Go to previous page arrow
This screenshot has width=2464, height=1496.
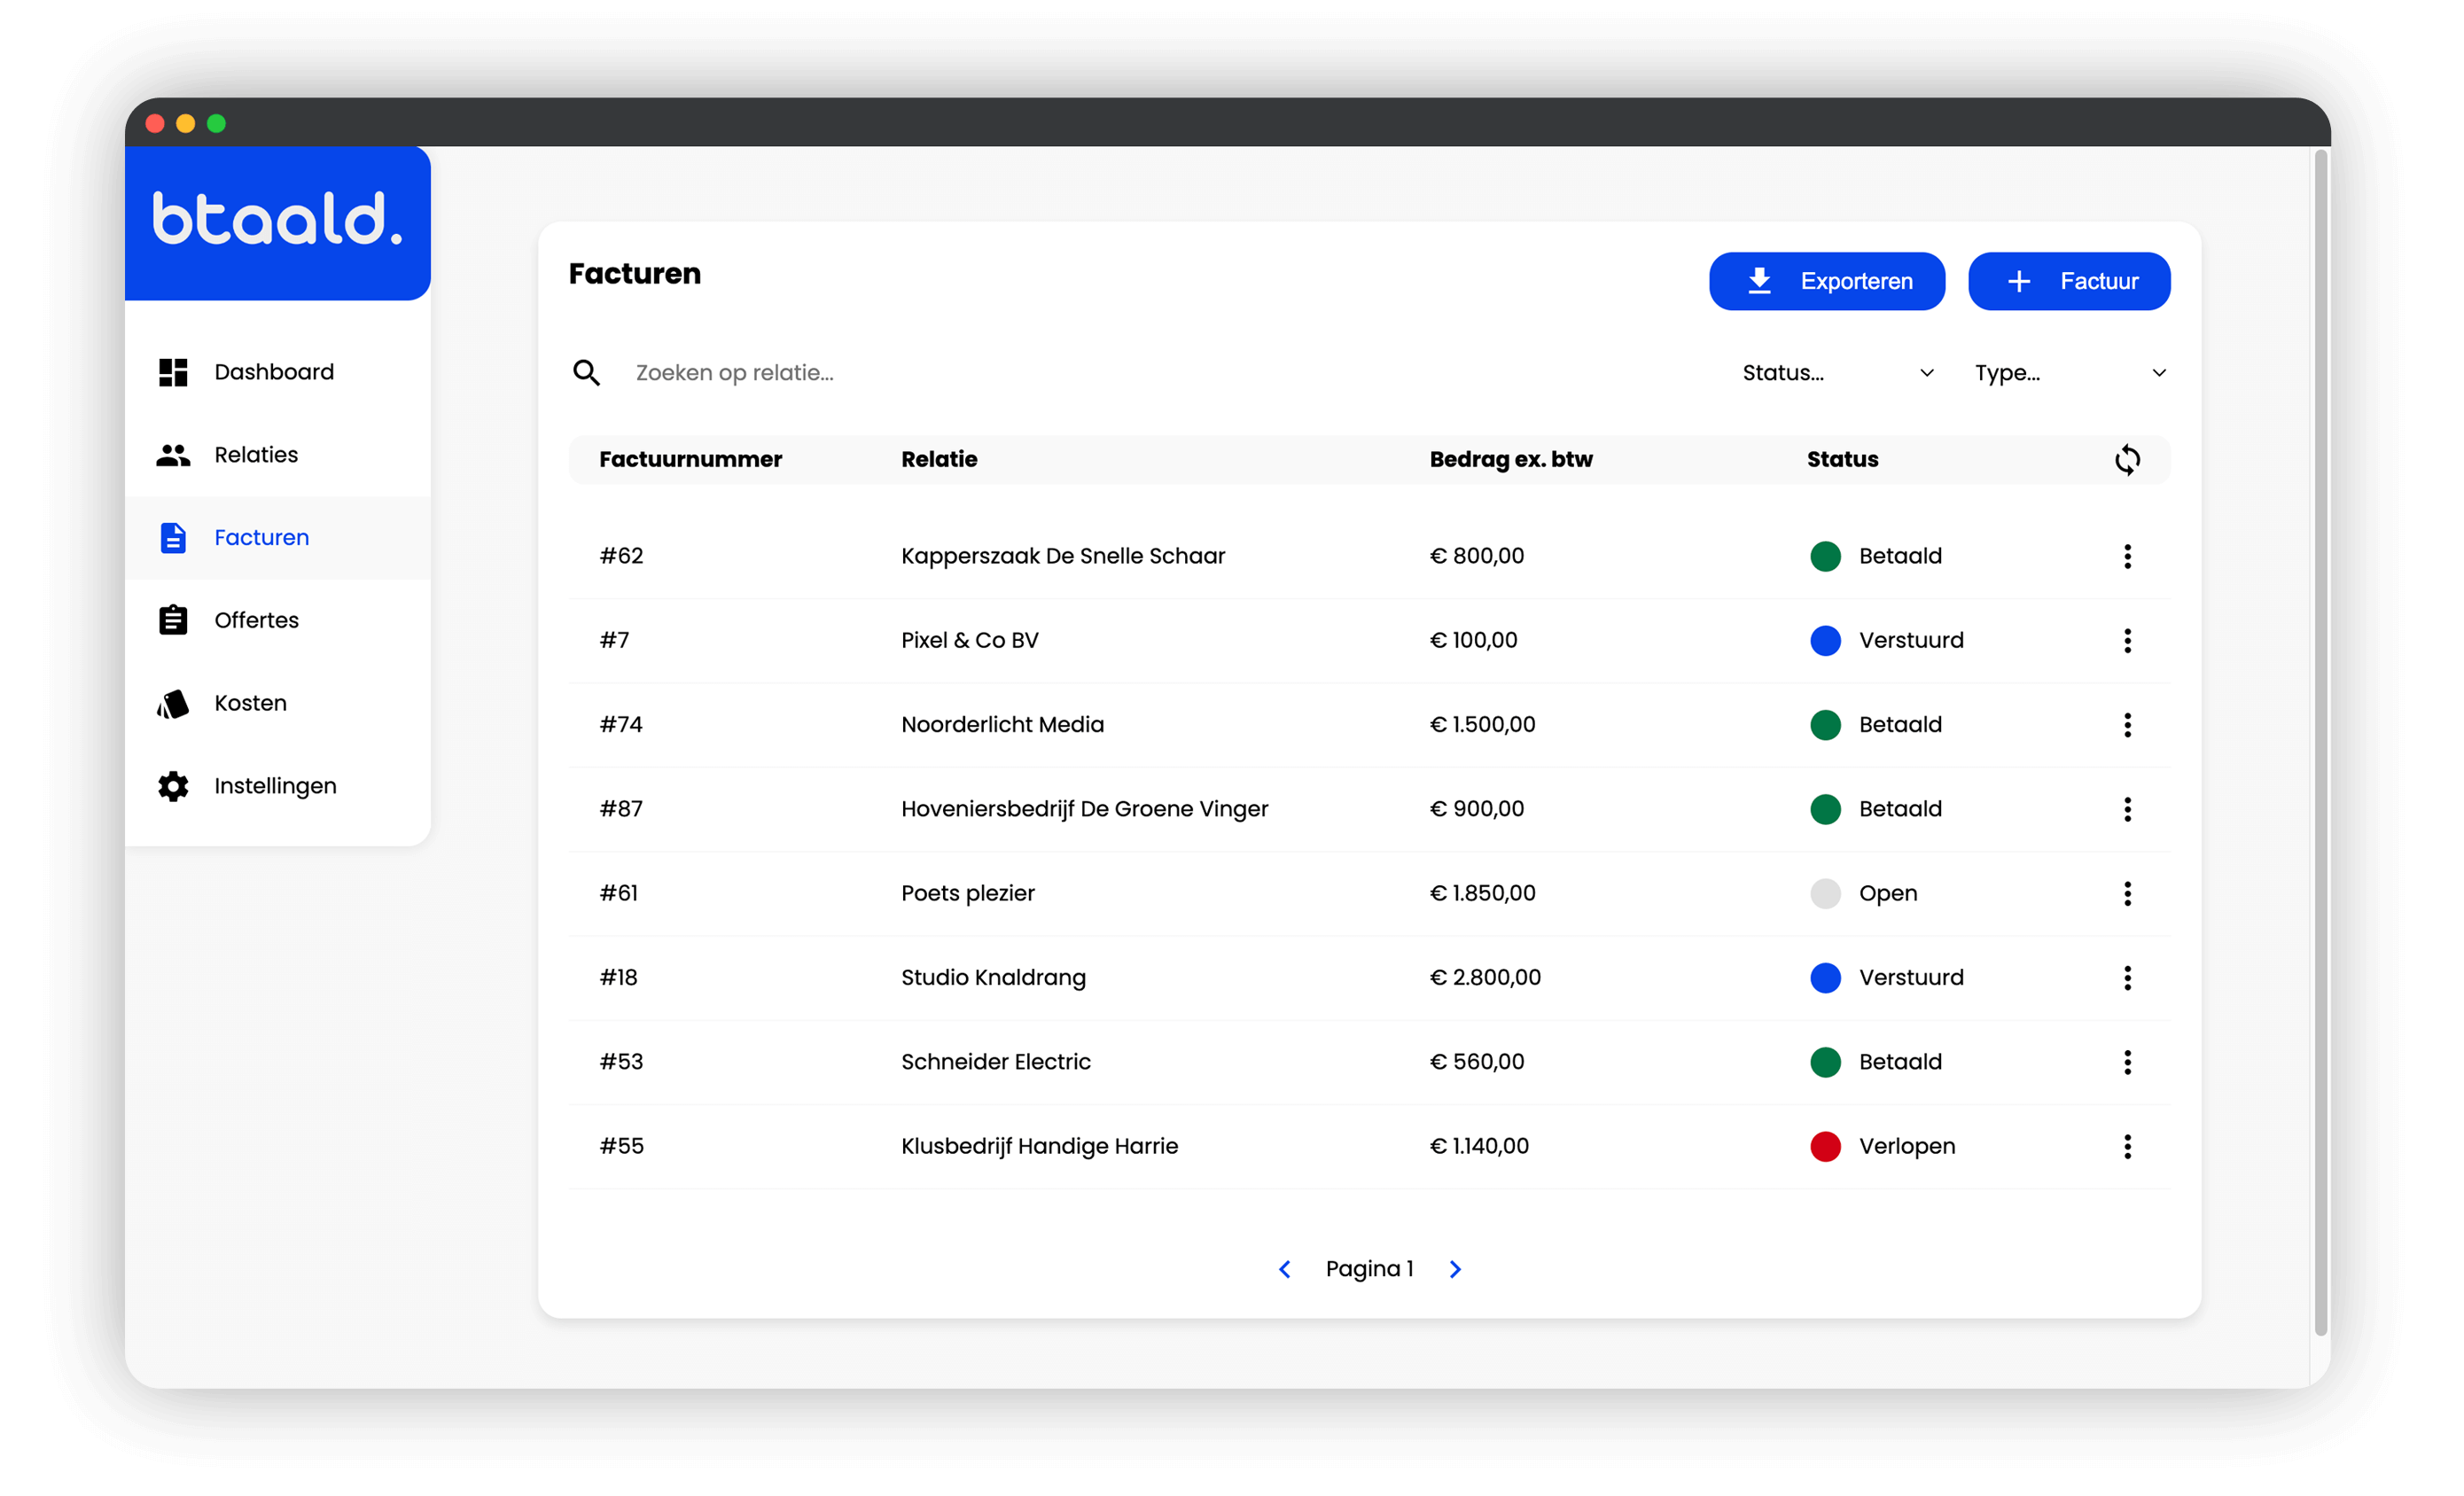point(1285,1269)
